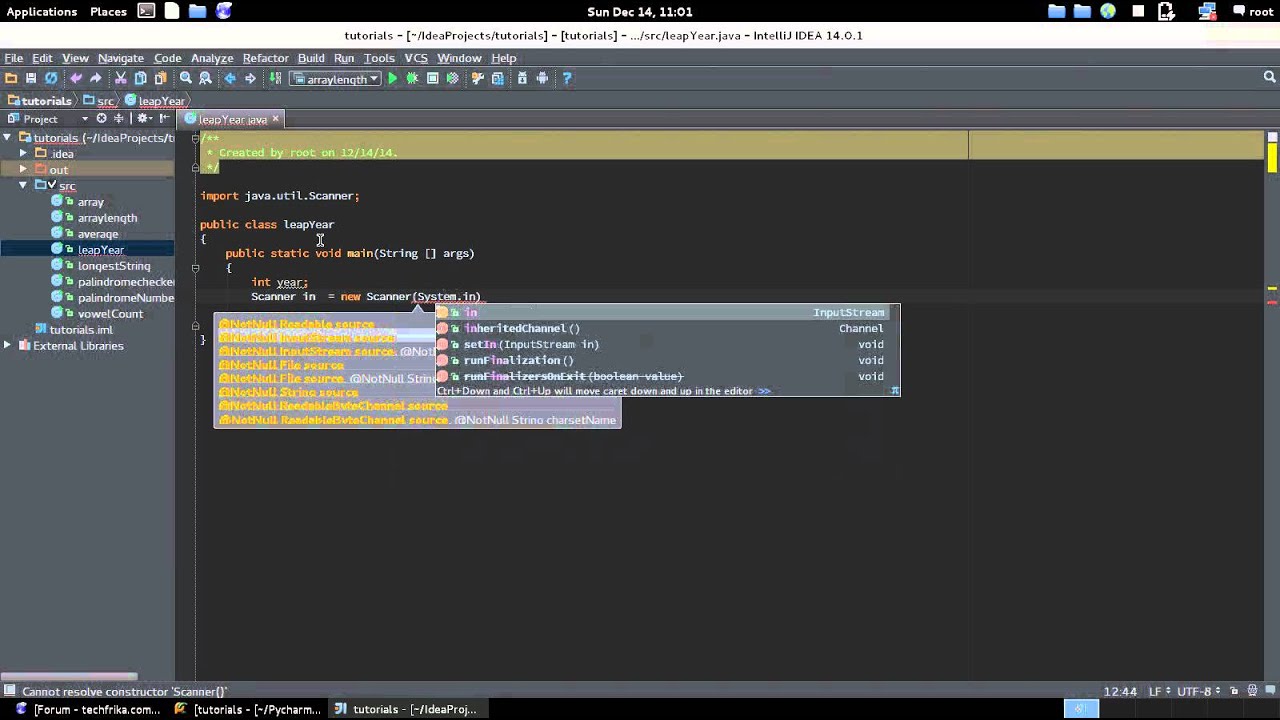Open UTF-8 encoding selector
The image size is (1280, 720).
coord(1199,691)
